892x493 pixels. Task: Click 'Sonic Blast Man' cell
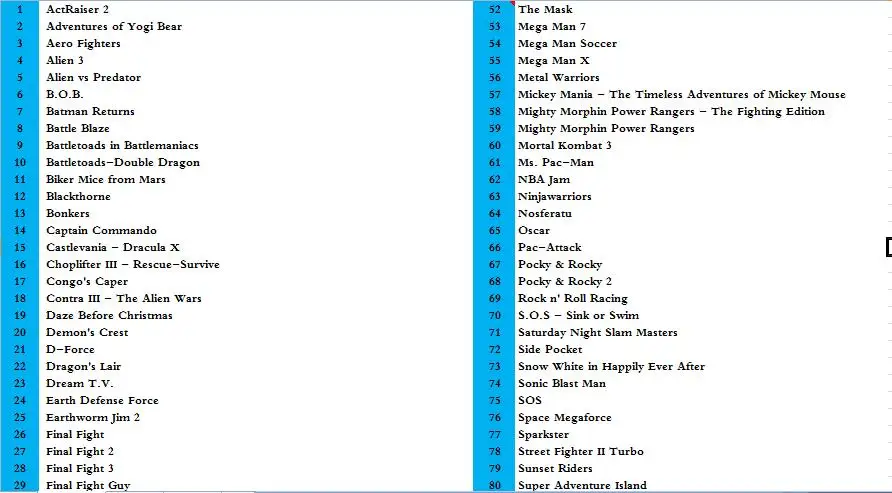pyautogui.click(x=561, y=384)
